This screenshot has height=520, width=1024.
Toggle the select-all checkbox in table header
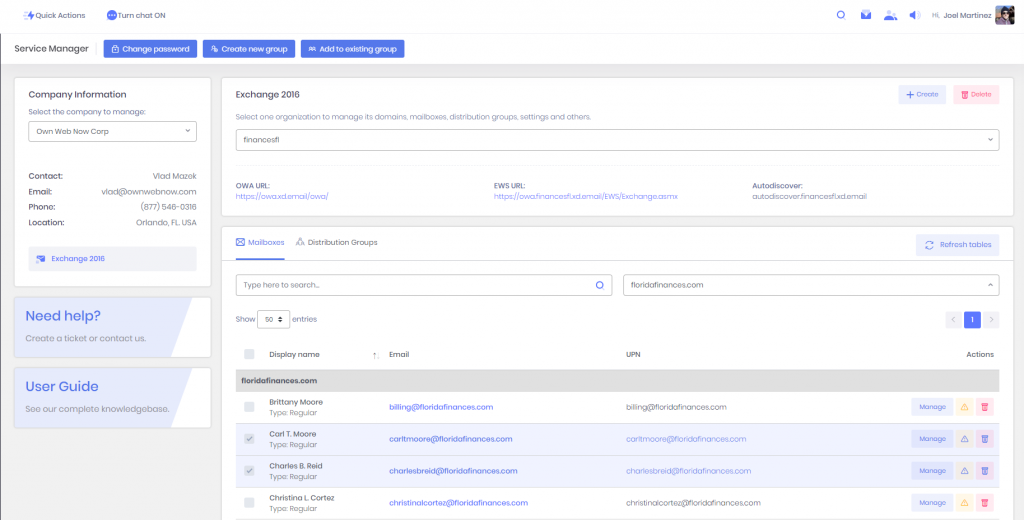(x=249, y=354)
